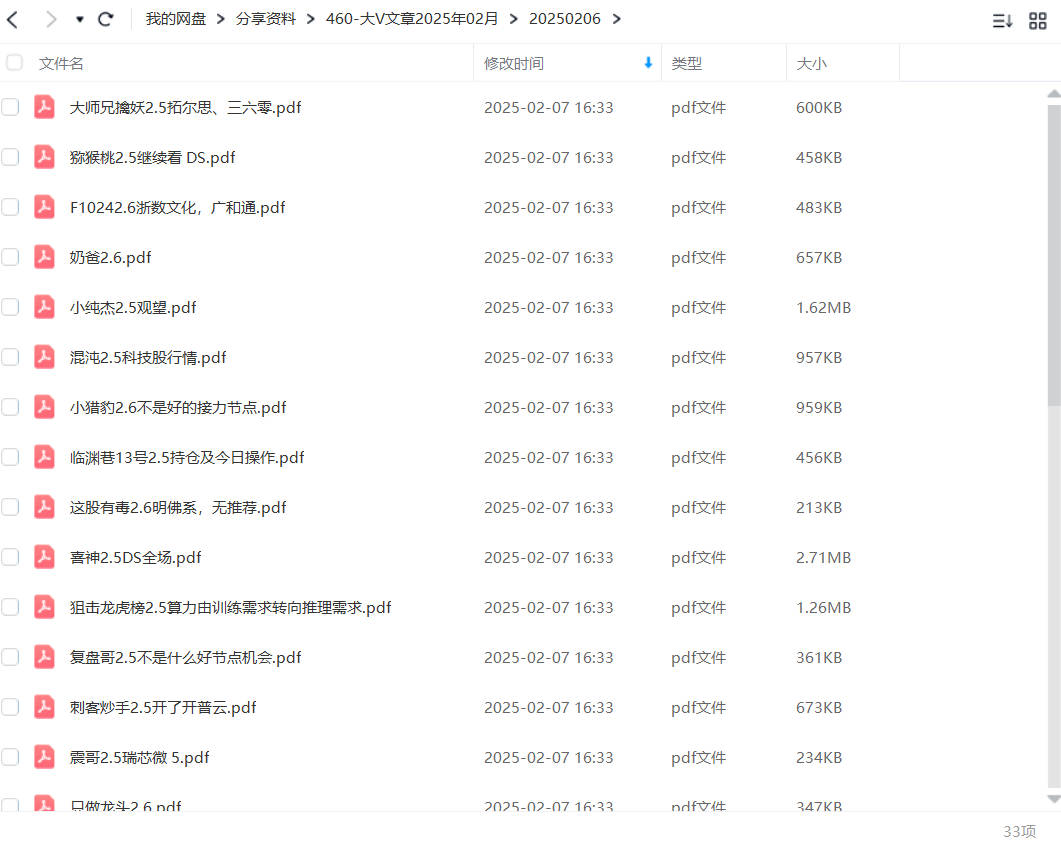1061x847 pixels.
Task: Check the box for 狙击龙虎榜2.5算力 file
Action: pyautogui.click(x=10, y=608)
